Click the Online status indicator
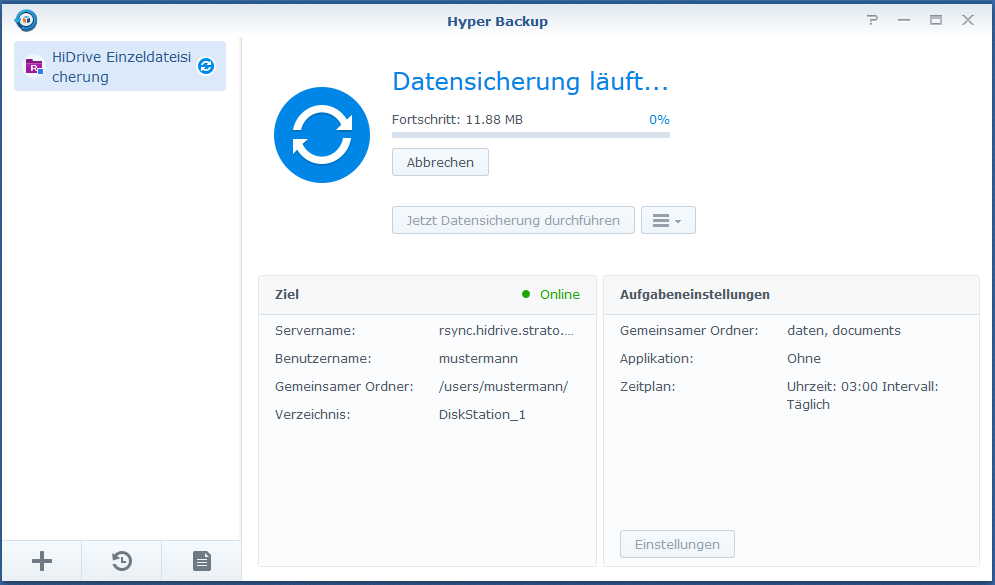The height and width of the screenshot is (585, 995). pyautogui.click(x=551, y=294)
